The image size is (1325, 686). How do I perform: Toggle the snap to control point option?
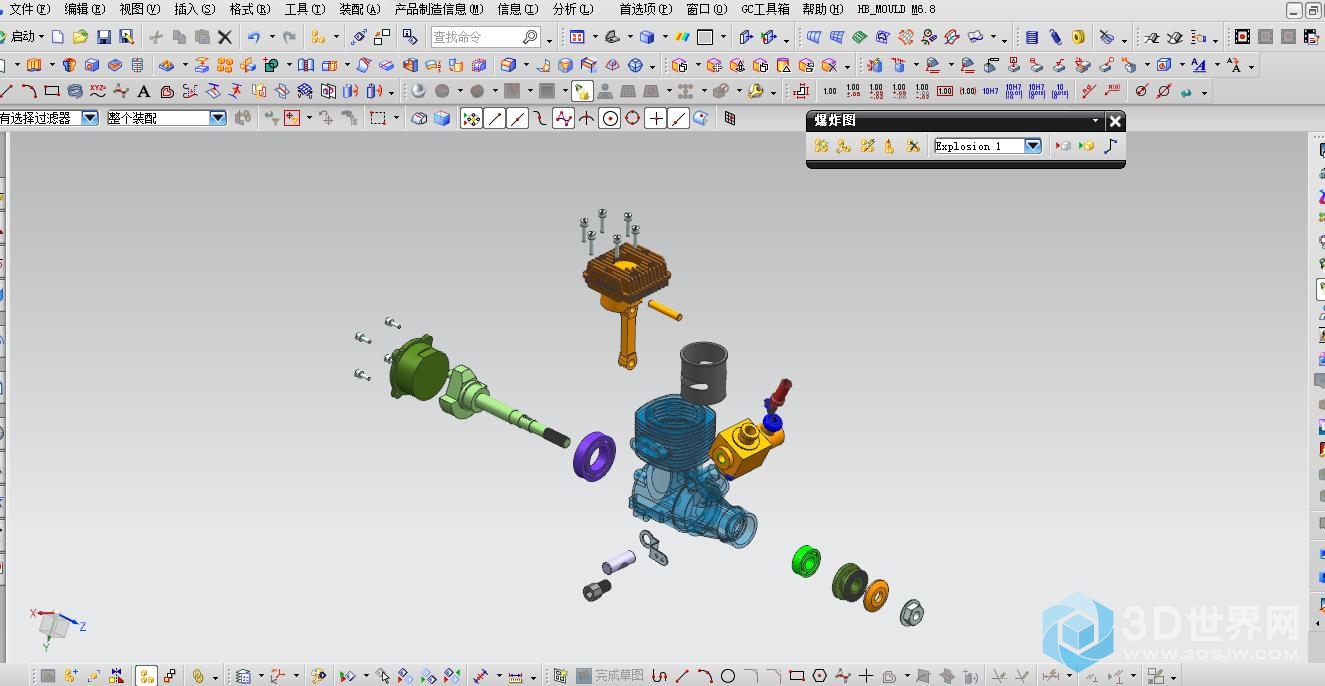563,118
